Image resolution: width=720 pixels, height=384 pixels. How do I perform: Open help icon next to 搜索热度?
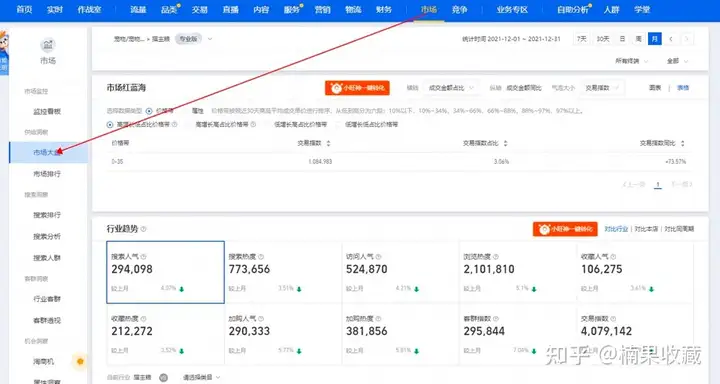point(261,257)
